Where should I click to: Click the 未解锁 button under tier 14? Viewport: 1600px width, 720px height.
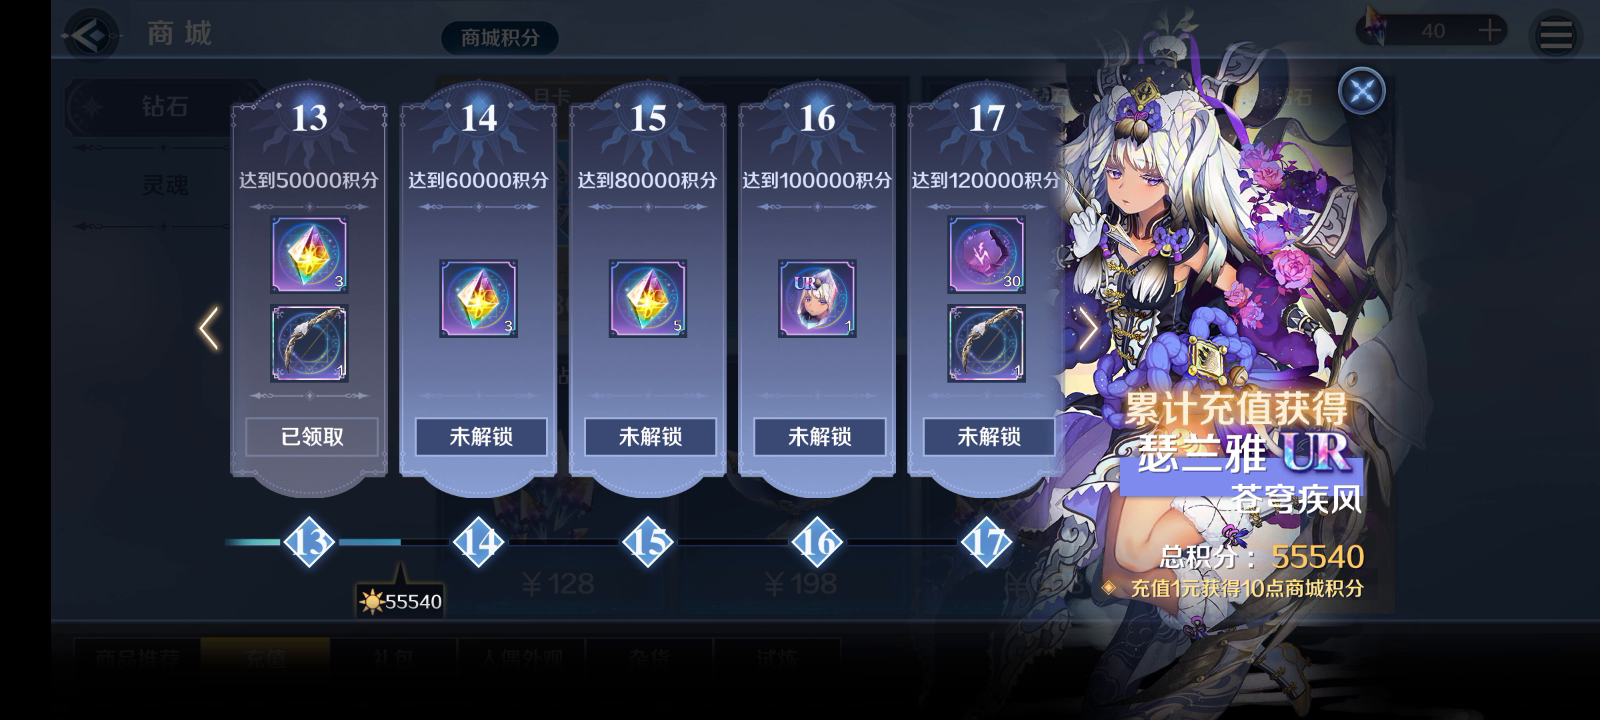click(x=481, y=437)
